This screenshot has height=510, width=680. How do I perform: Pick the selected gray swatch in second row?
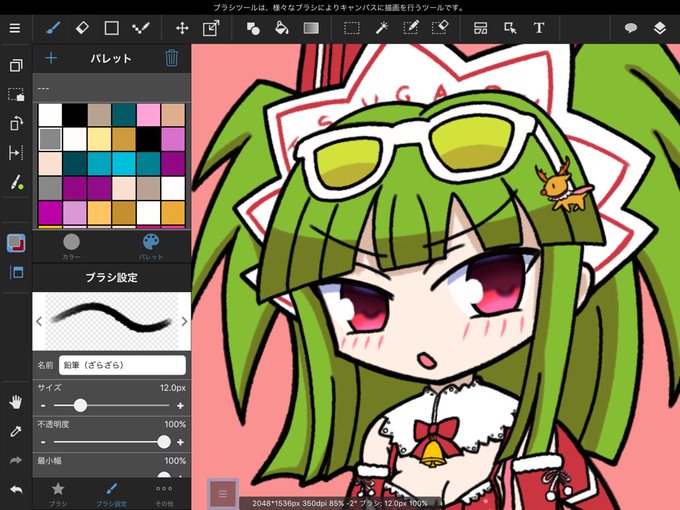tap(50, 139)
